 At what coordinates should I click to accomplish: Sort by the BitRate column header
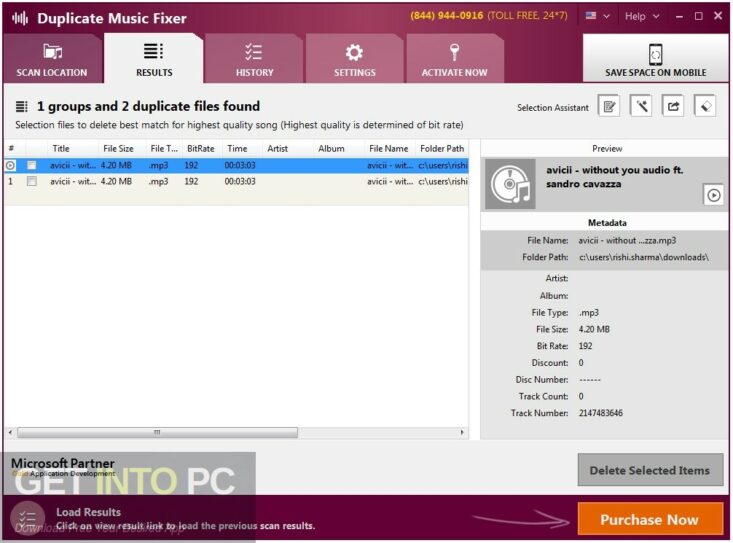tap(201, 149)
